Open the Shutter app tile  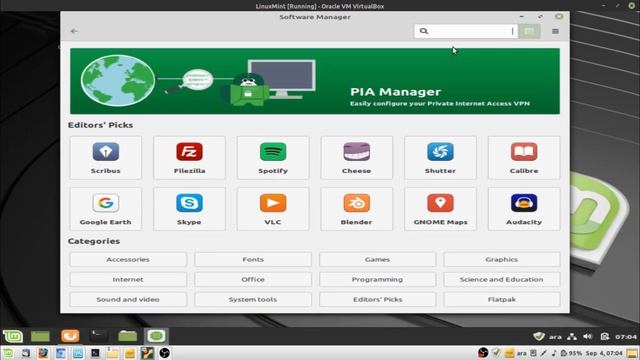[x=440, y=158]
